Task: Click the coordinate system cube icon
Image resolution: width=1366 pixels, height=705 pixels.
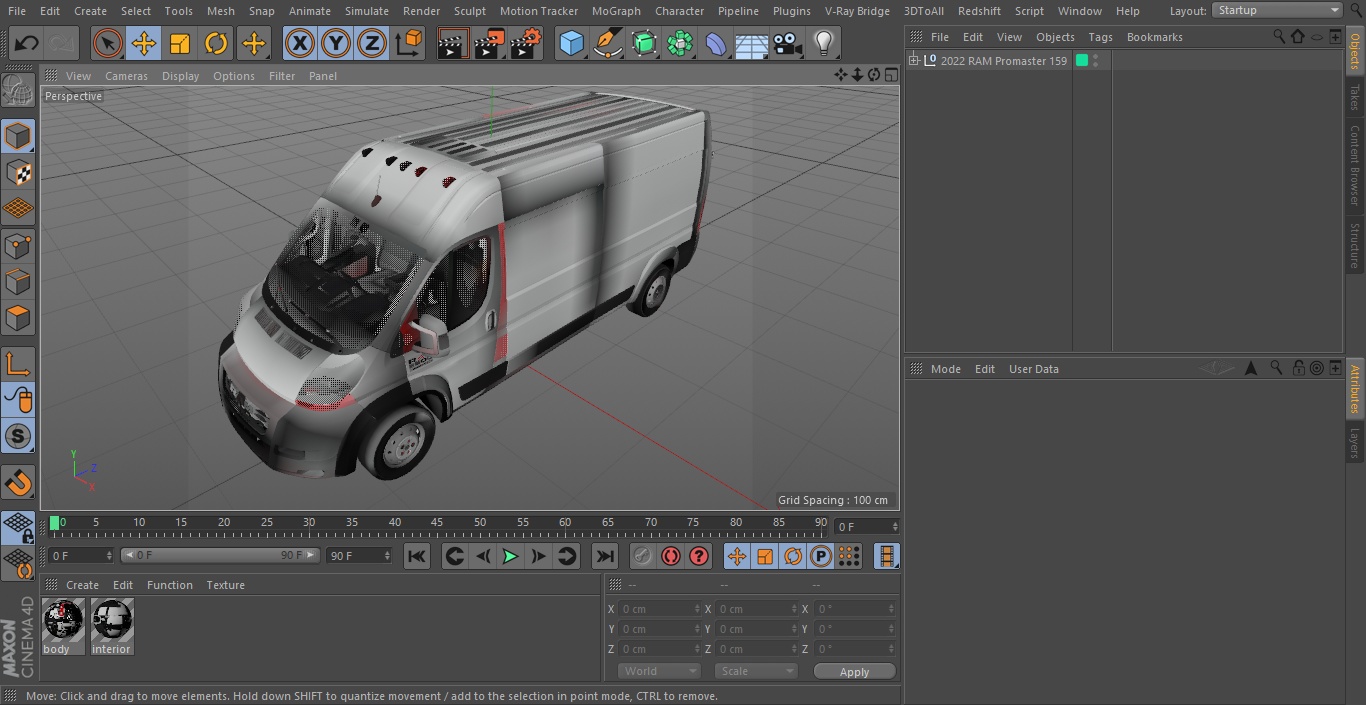Action: point(409,44)
